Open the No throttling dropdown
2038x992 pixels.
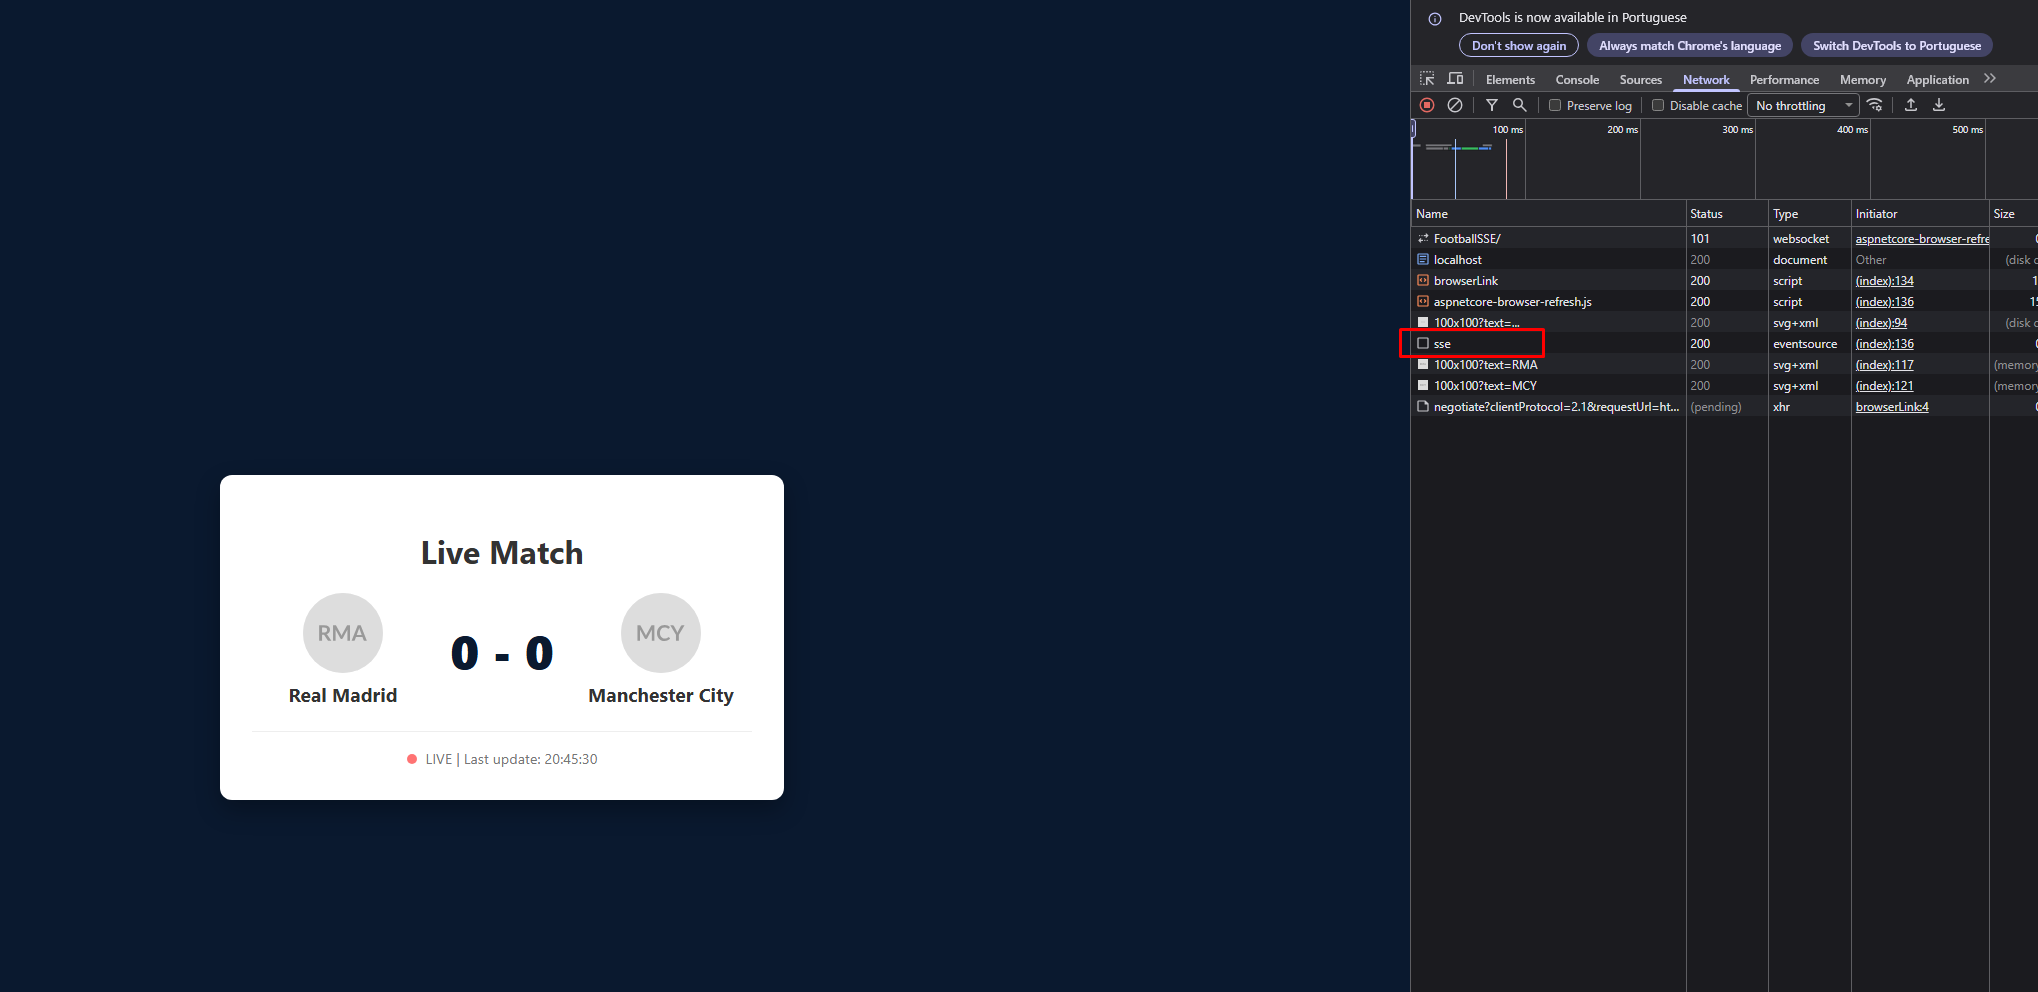[1804, 105]
